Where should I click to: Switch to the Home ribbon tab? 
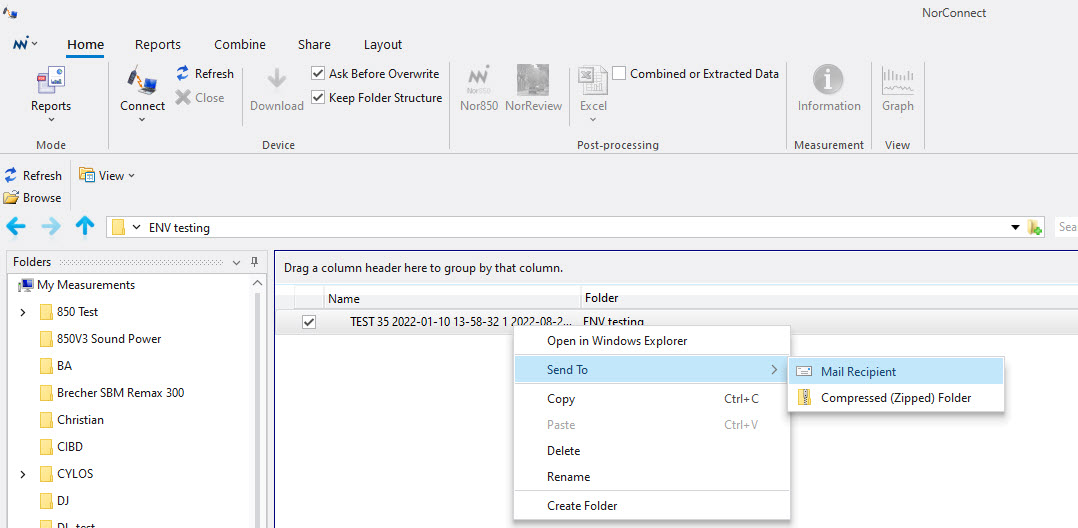85,45
